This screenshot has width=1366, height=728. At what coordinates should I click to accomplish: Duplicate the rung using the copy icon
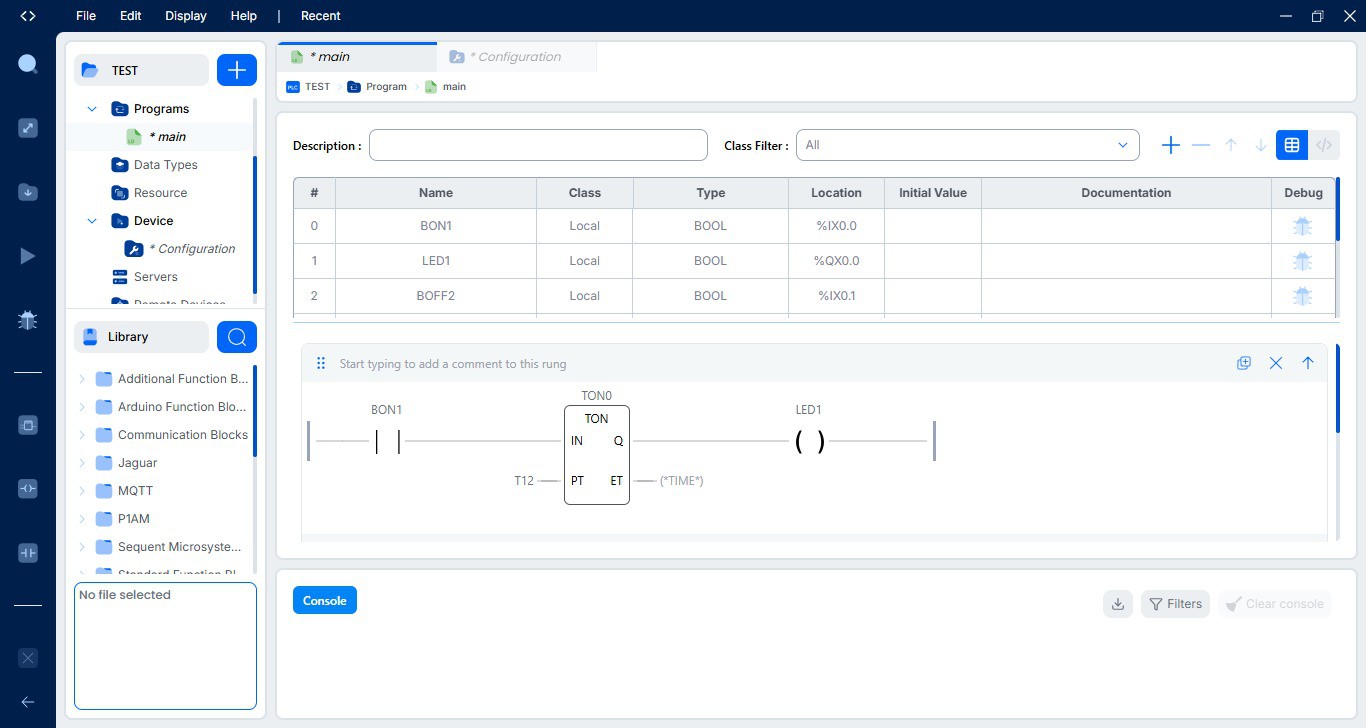point(1244,363)
